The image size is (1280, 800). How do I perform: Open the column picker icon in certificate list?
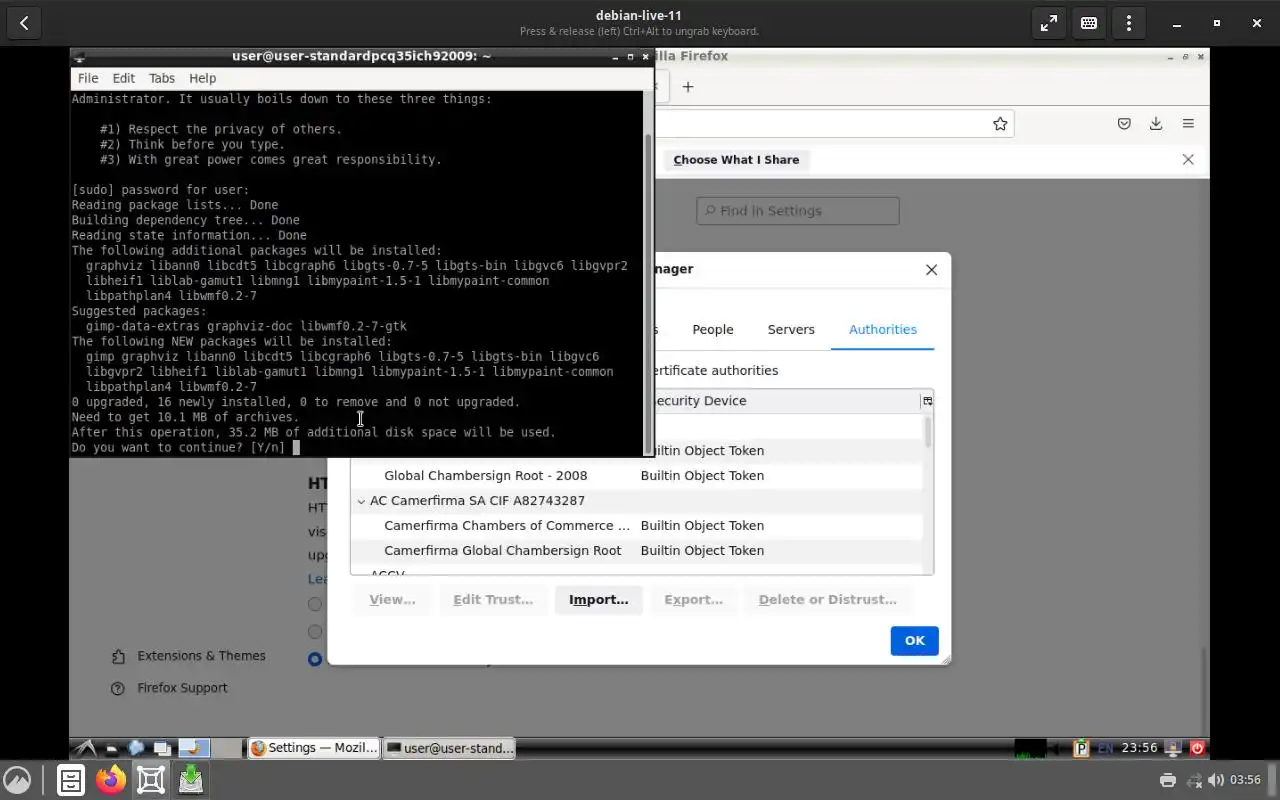coord(927,401)
